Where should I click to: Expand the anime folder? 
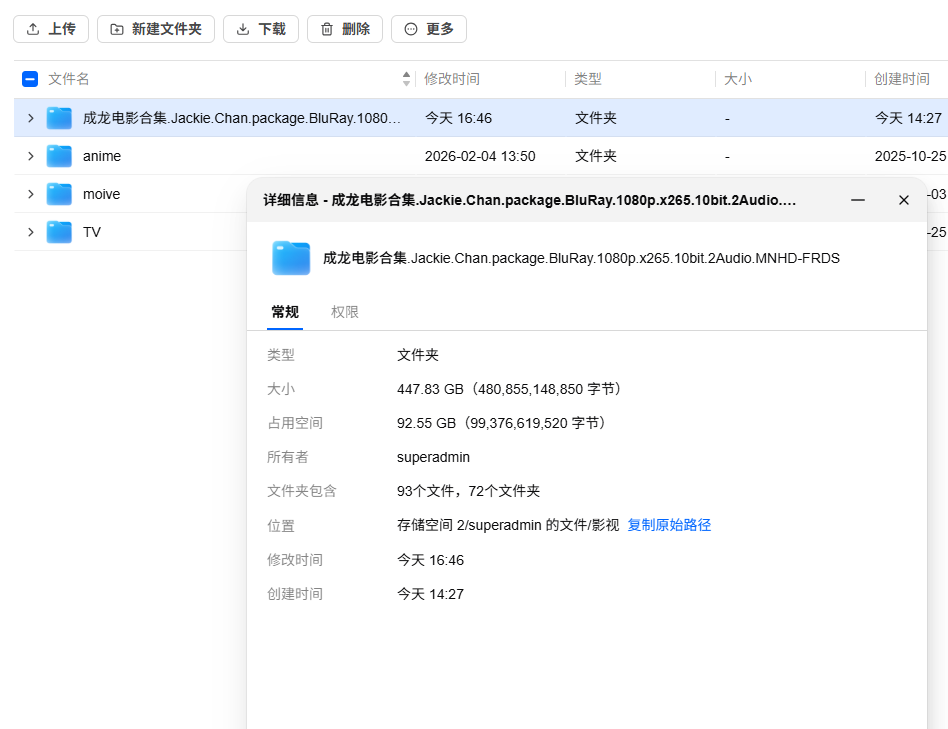point(31,156)
